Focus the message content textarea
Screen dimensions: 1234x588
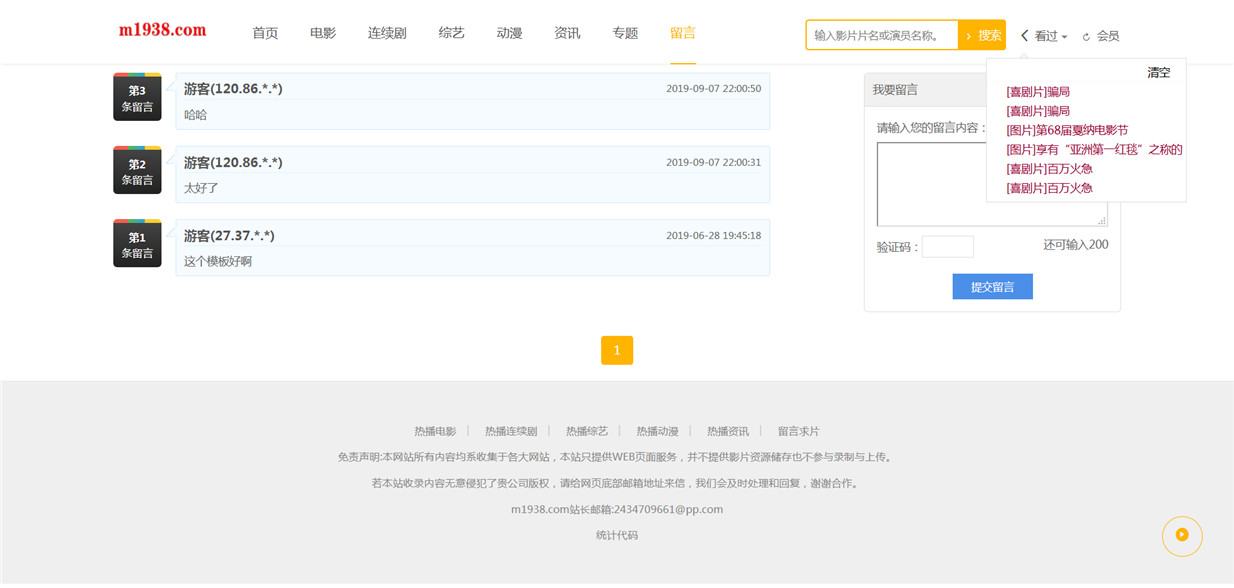tap(992, 184)
